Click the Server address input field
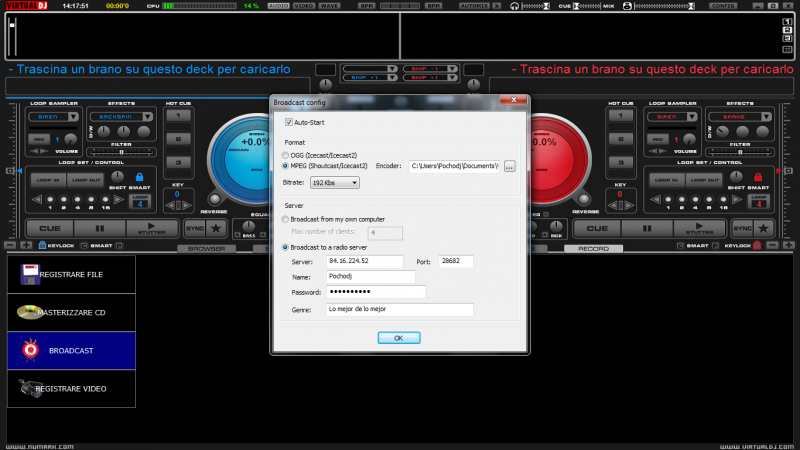This screenshot has width=800, height=450. pyautogui.click(x=364, y=261)
